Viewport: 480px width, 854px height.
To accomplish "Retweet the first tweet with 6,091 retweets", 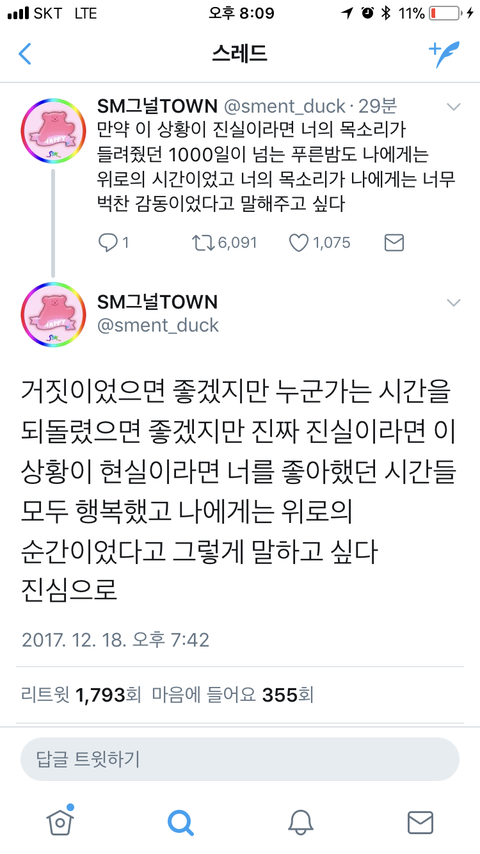I will click(224, 242).
